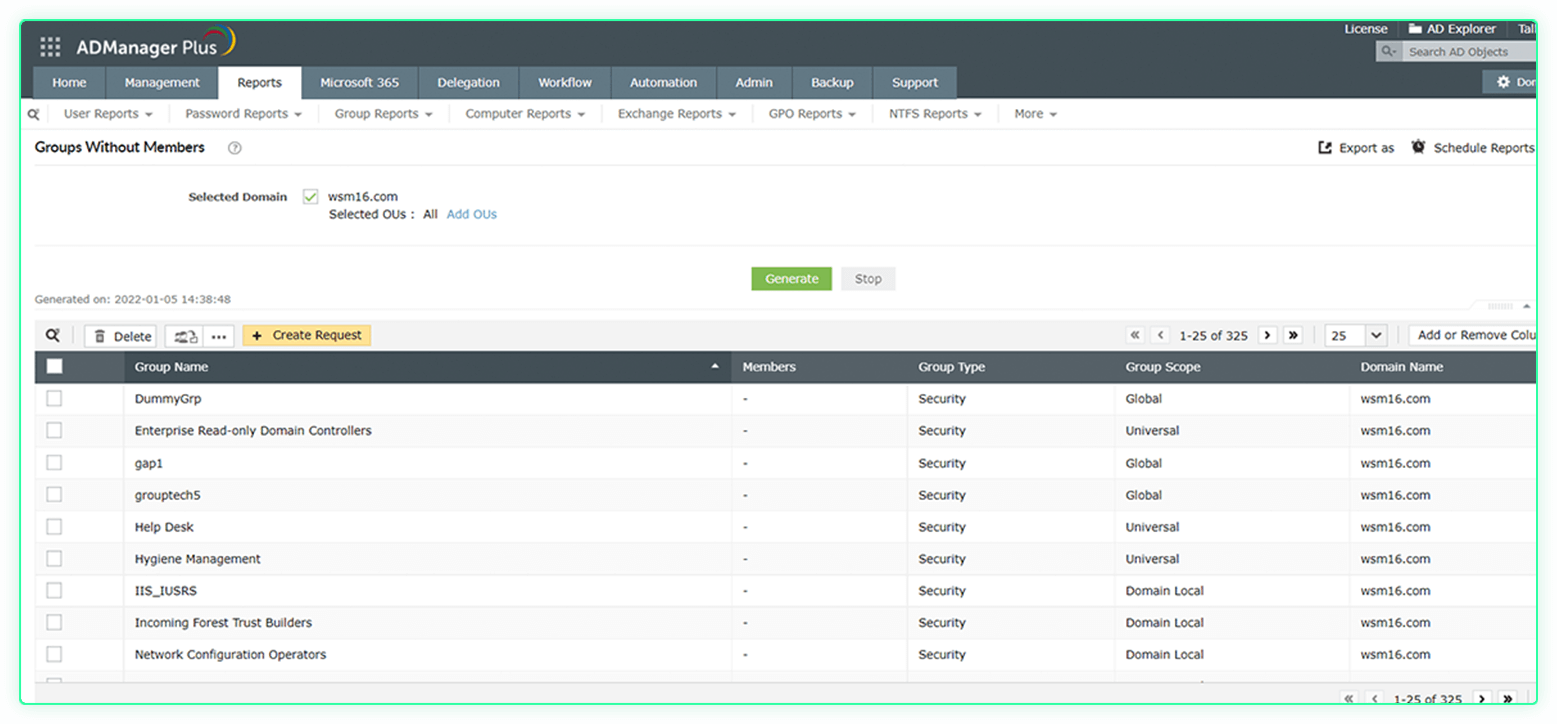Check the DummyGrp row checkbox

[x=54, y=399]
